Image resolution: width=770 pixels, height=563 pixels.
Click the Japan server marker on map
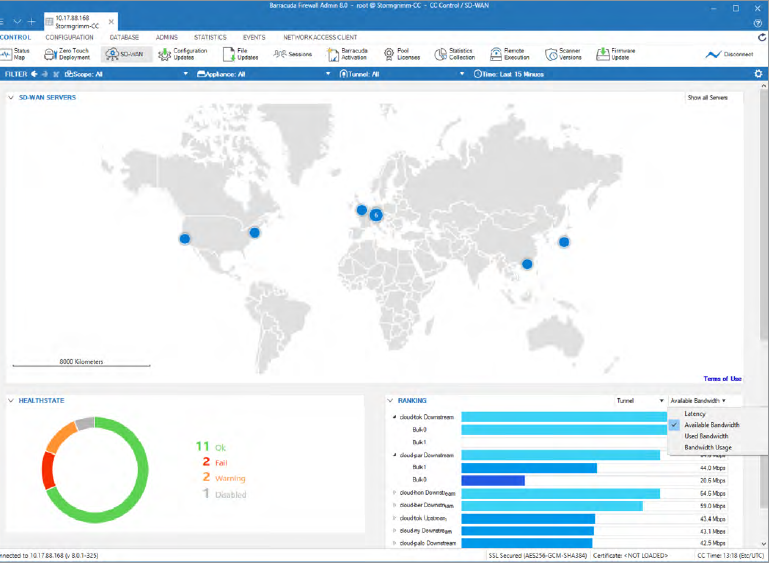click(564, 242)
